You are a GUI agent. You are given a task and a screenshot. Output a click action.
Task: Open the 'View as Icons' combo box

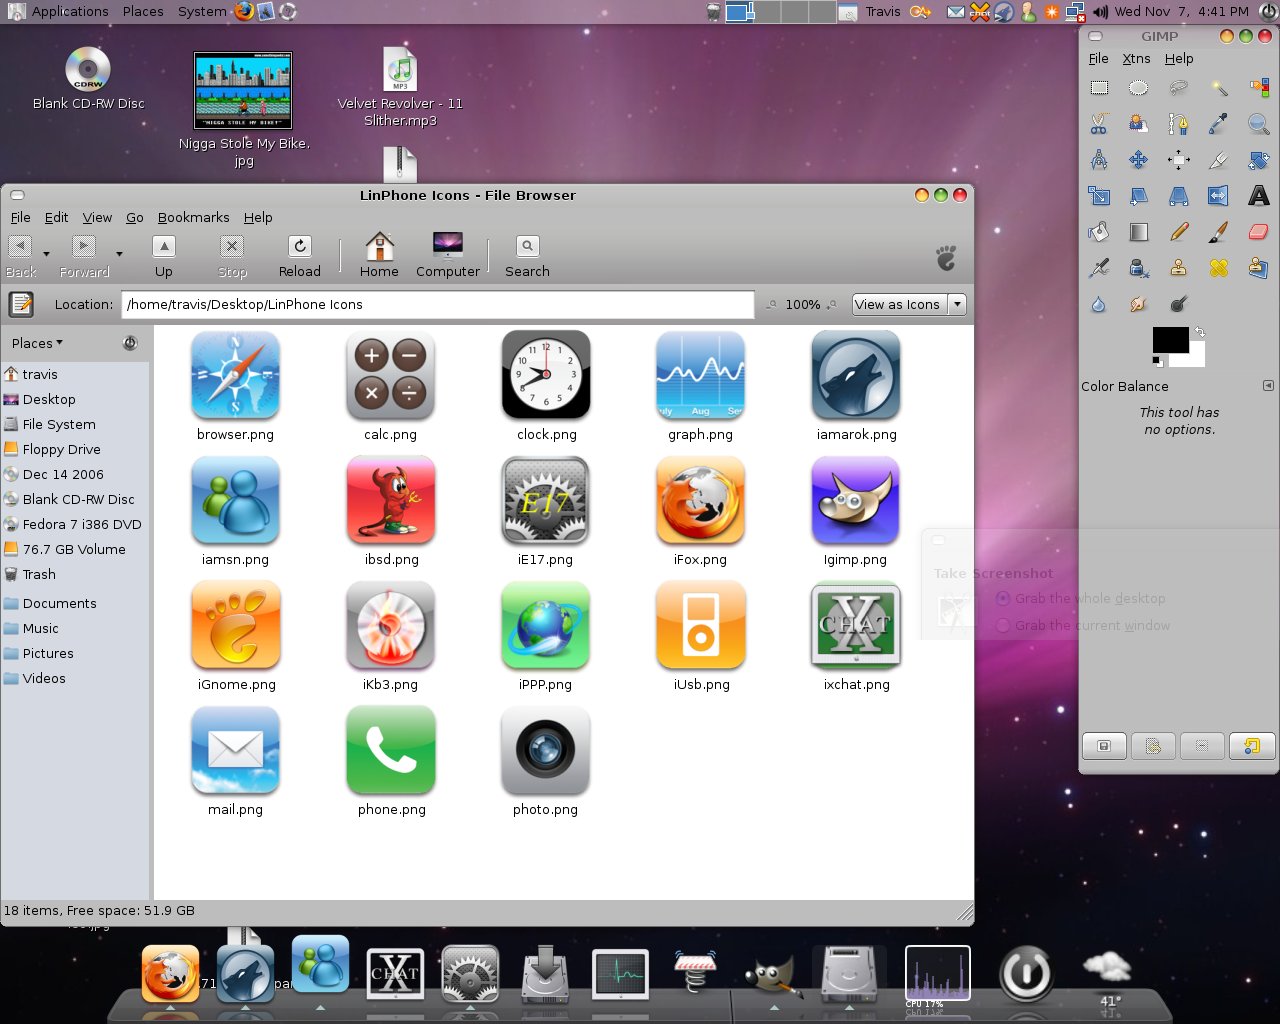(x=909, y=304)
